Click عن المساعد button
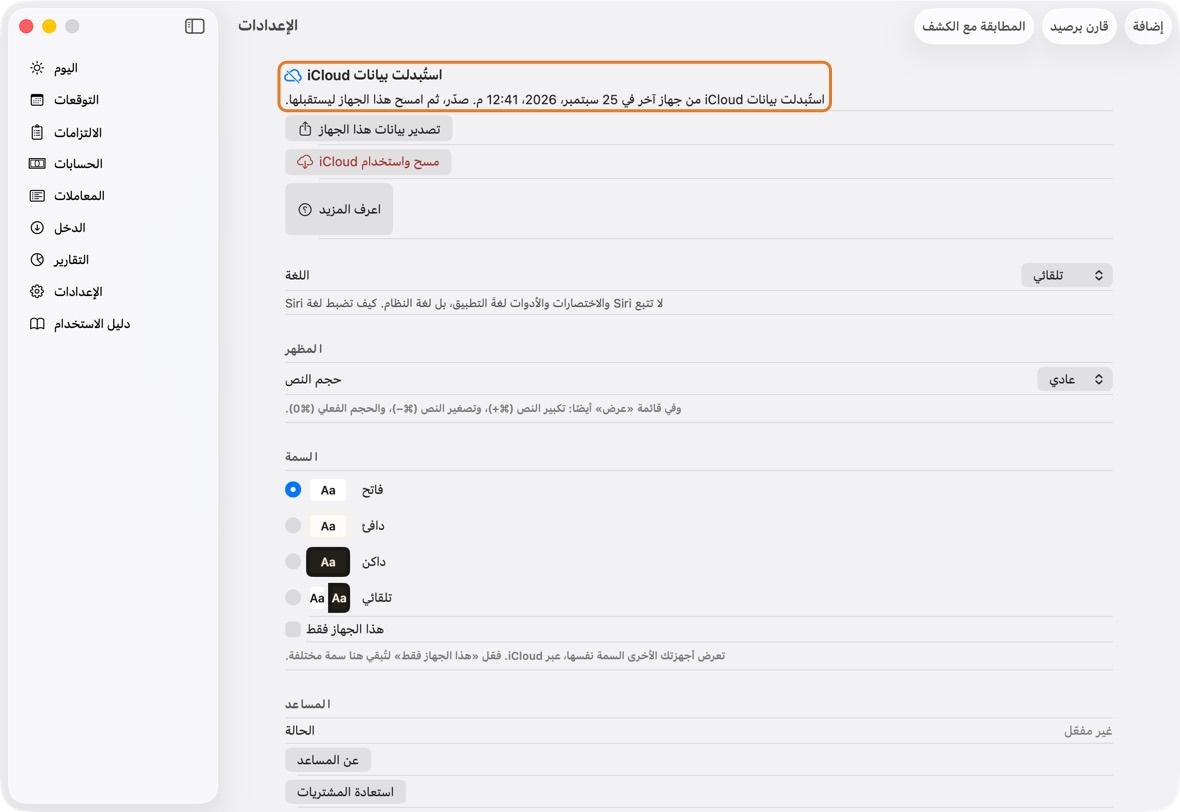 pyautogui.click(x=328, y=760)
